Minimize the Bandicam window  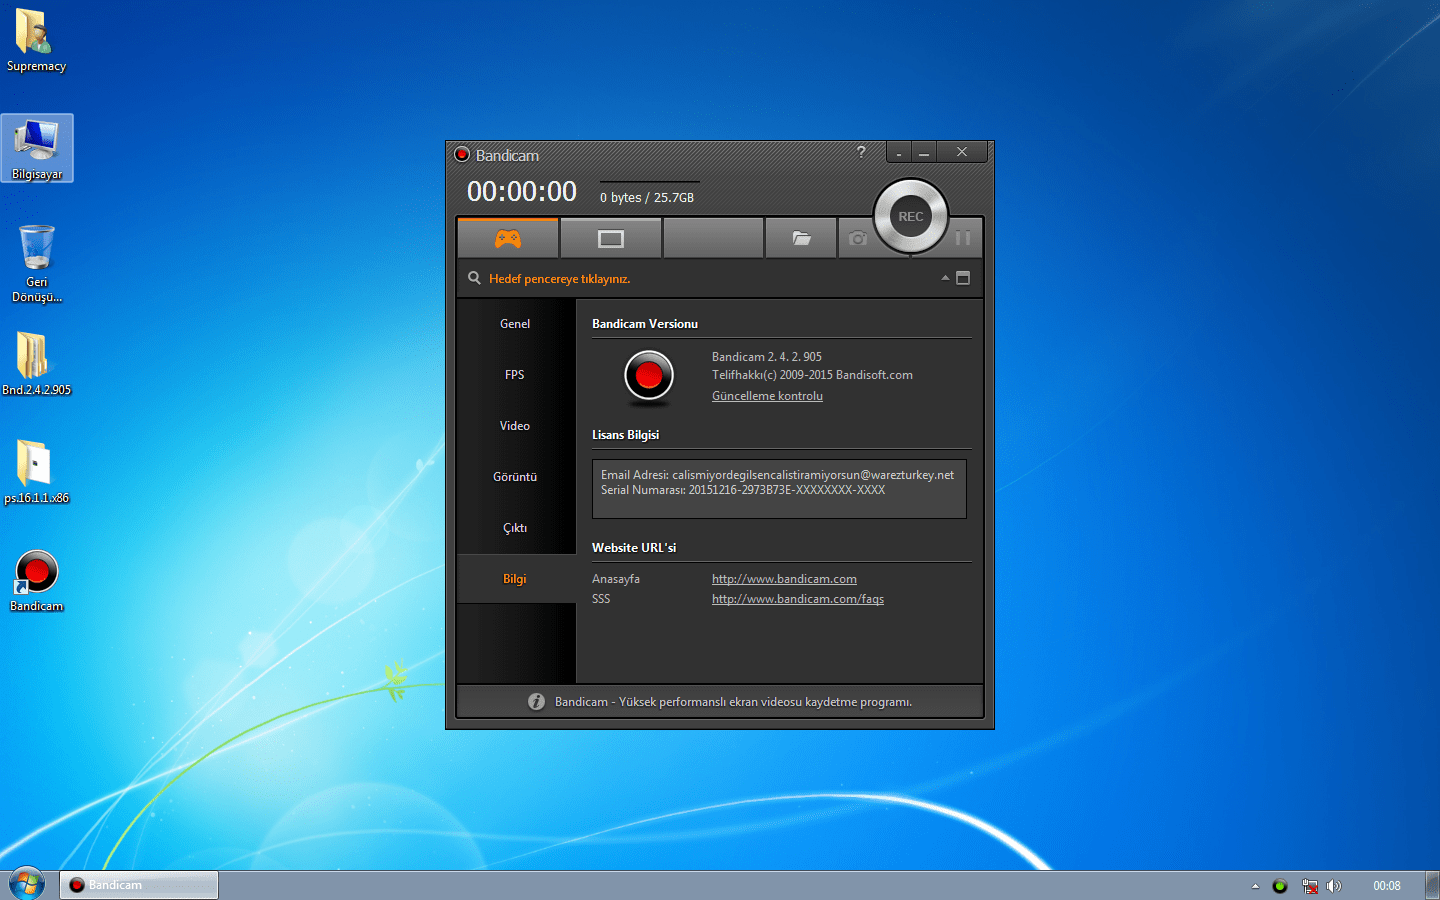point(924,152)
